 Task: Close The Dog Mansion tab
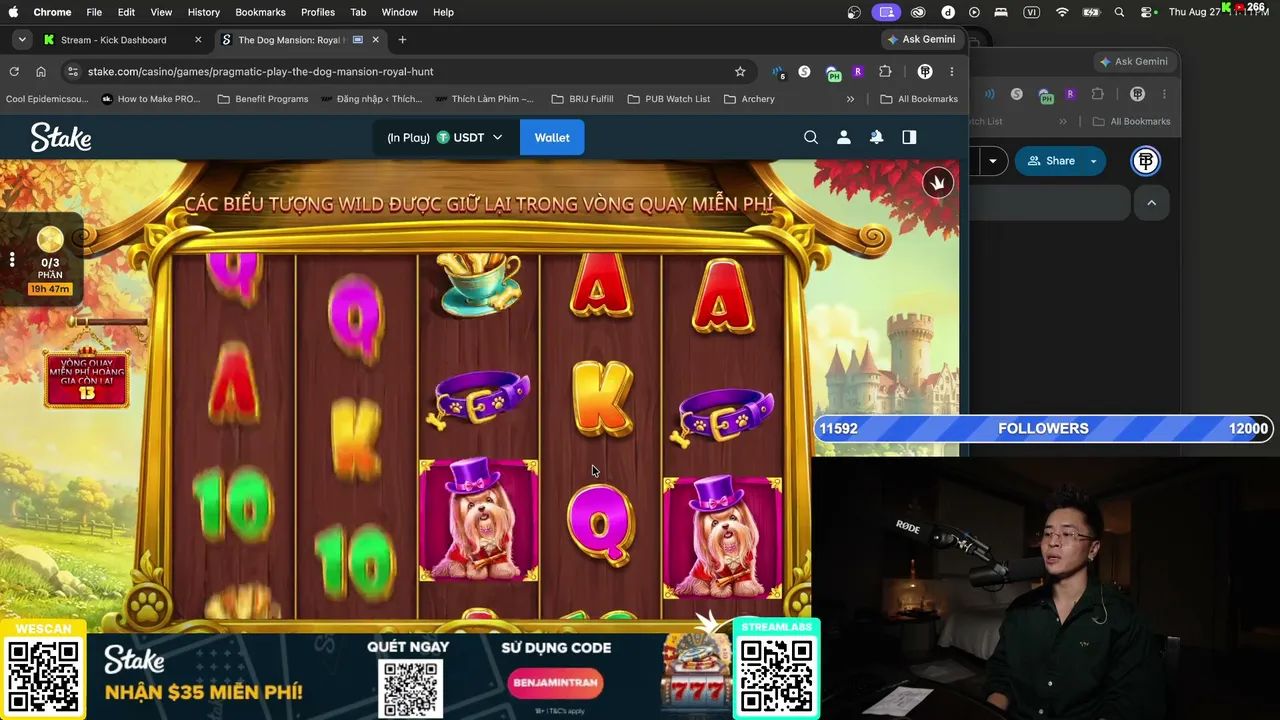pos(376,40)
